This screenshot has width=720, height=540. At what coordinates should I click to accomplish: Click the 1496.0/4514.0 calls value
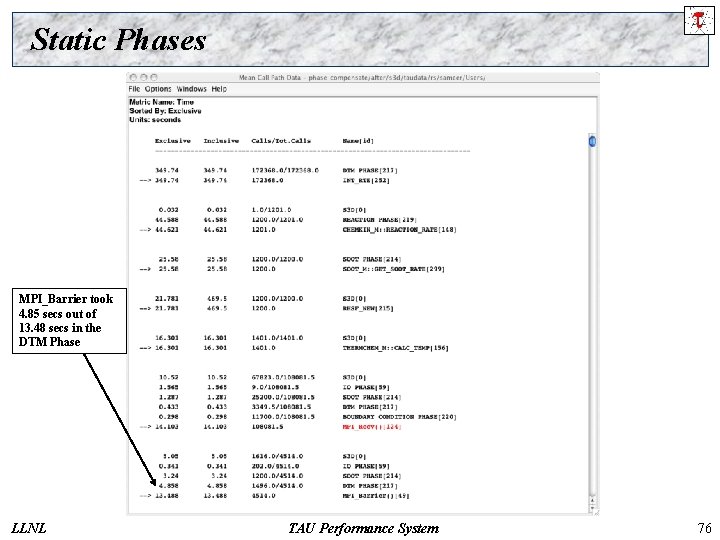point(277,486)
